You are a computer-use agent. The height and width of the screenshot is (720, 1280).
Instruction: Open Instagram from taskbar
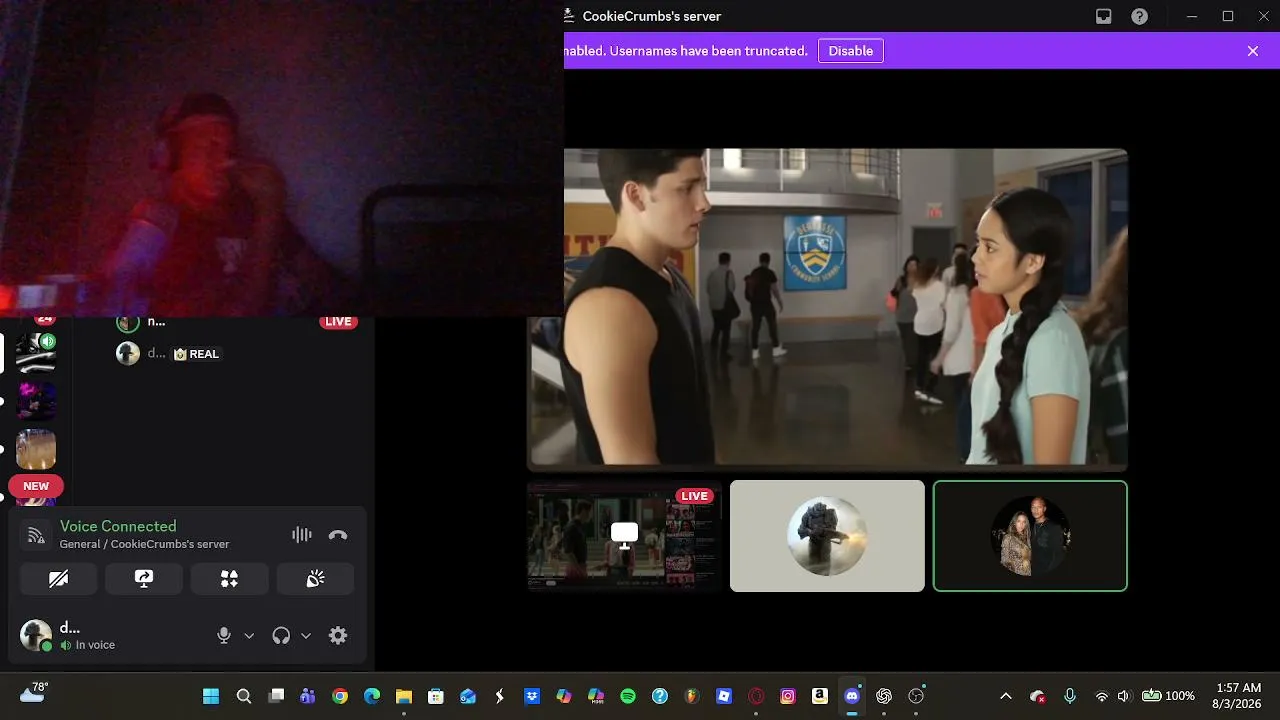[x=788, y=696]
